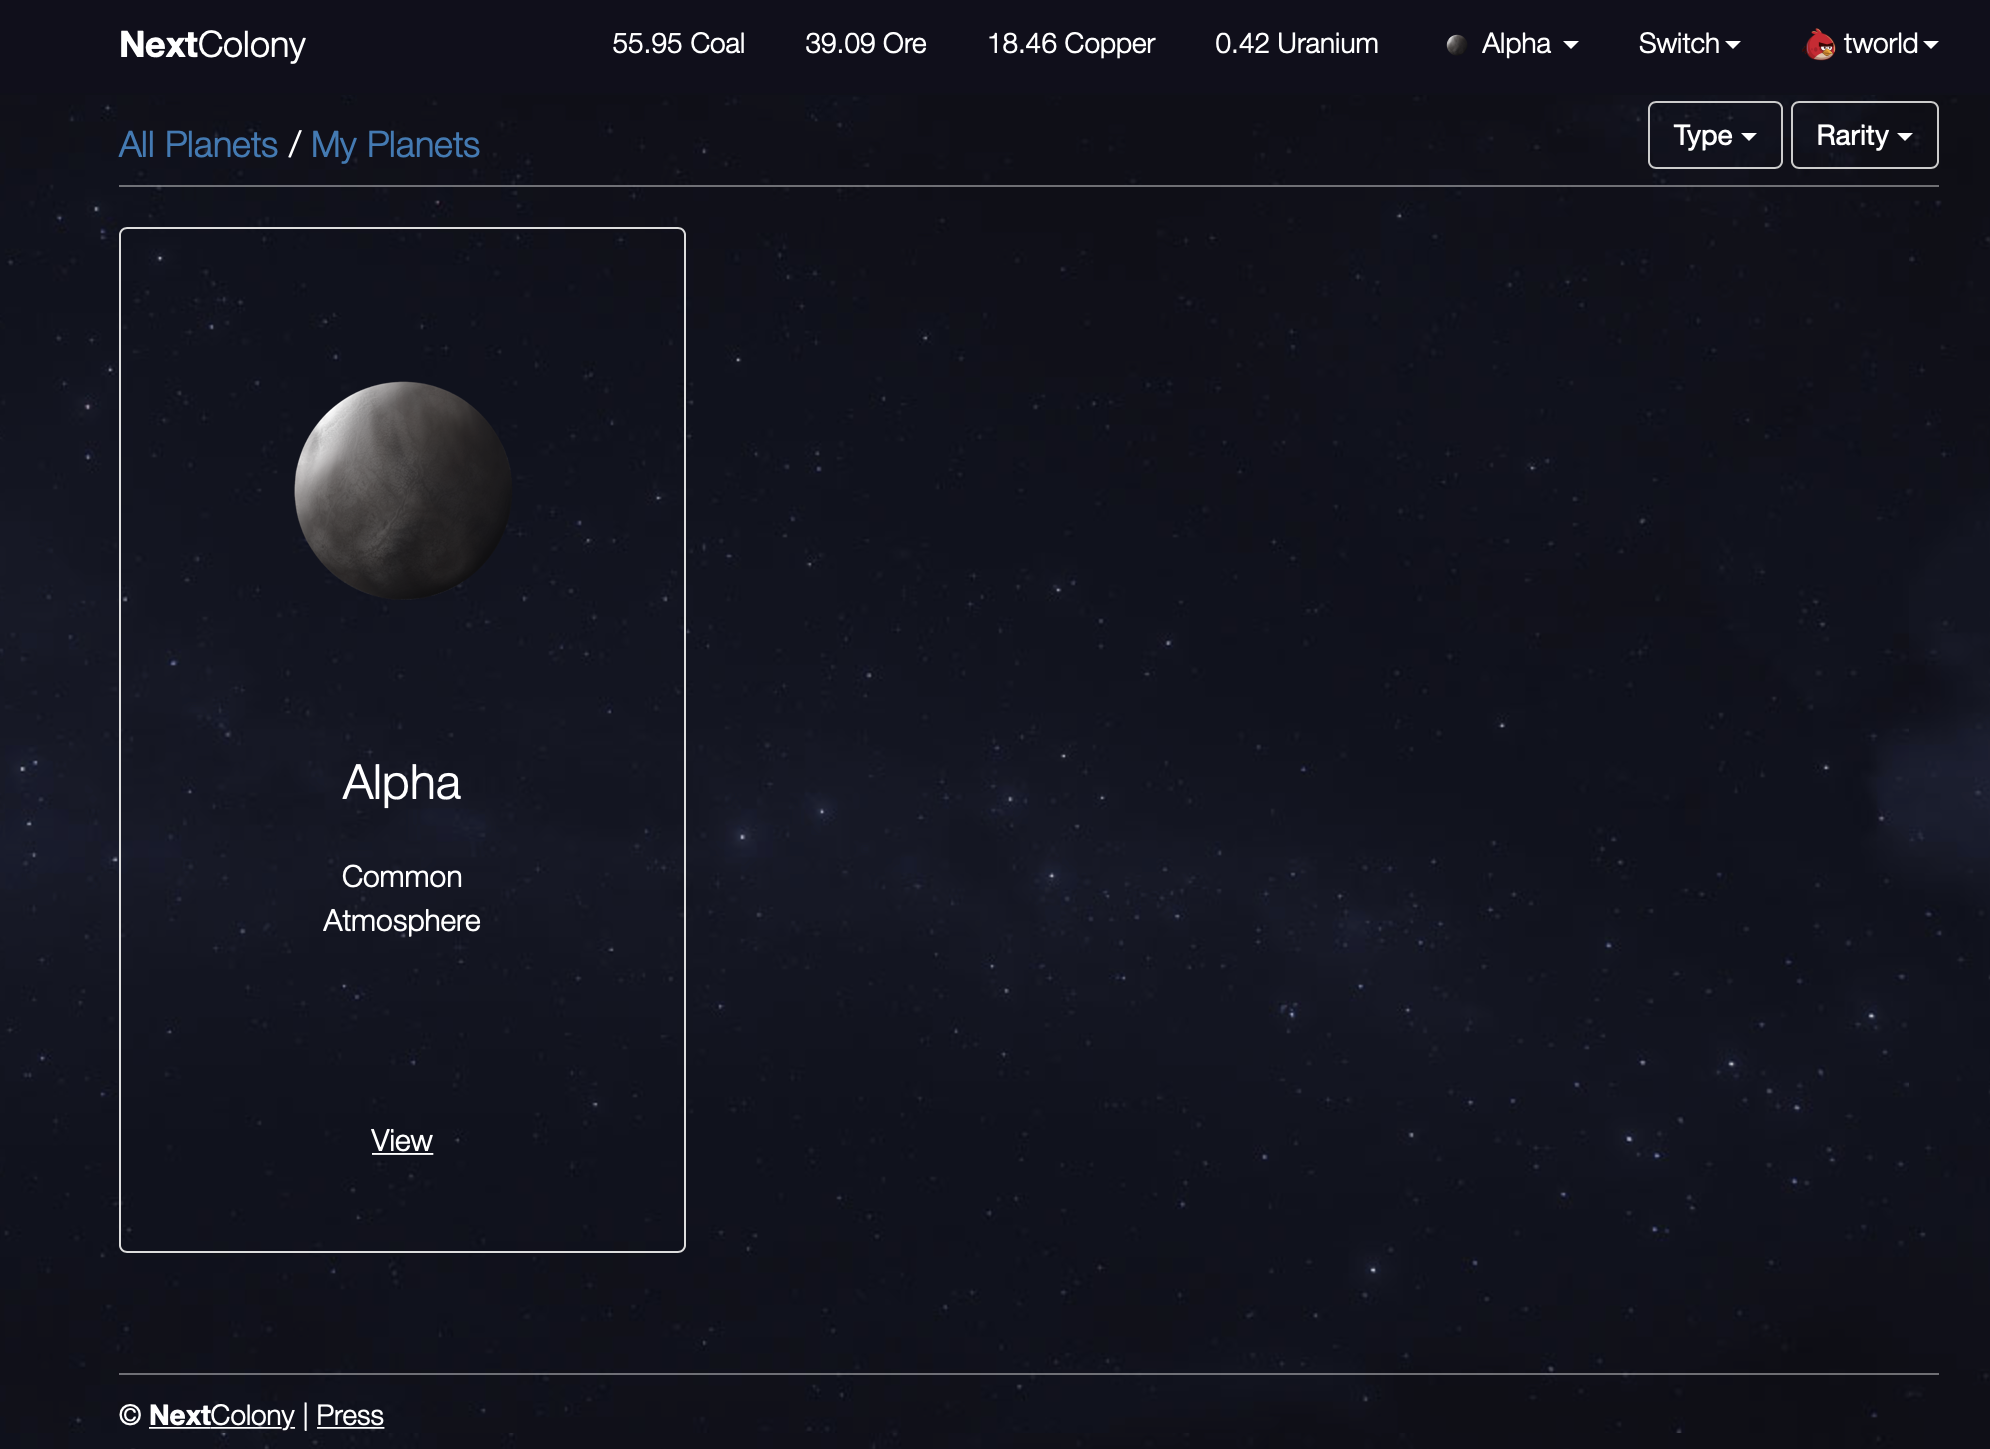The image size is (1990, 1449).
Task: Go to My Planets breadcrumb link
Action: [395, 145]
